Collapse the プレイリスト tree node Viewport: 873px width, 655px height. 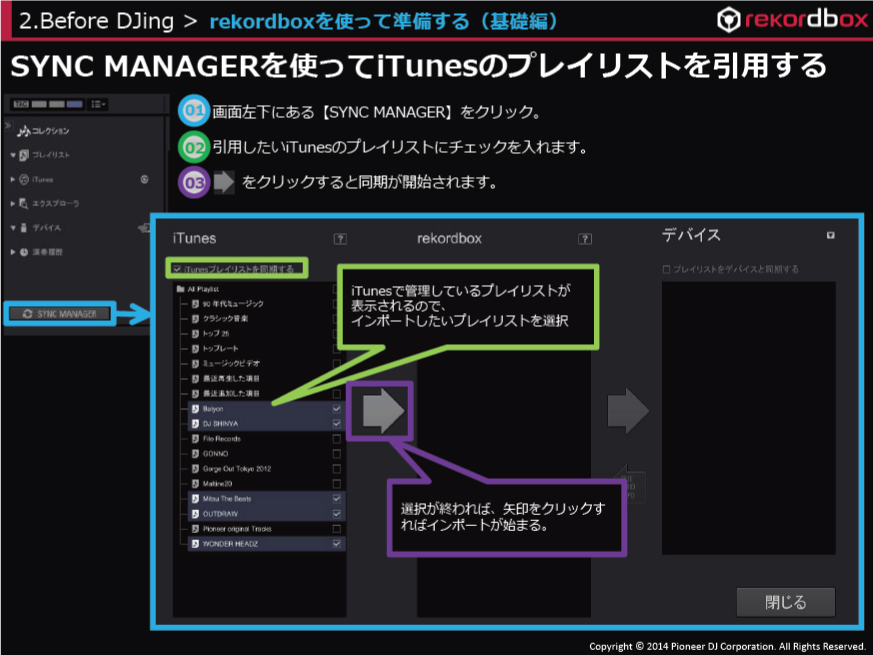point(13,155)
